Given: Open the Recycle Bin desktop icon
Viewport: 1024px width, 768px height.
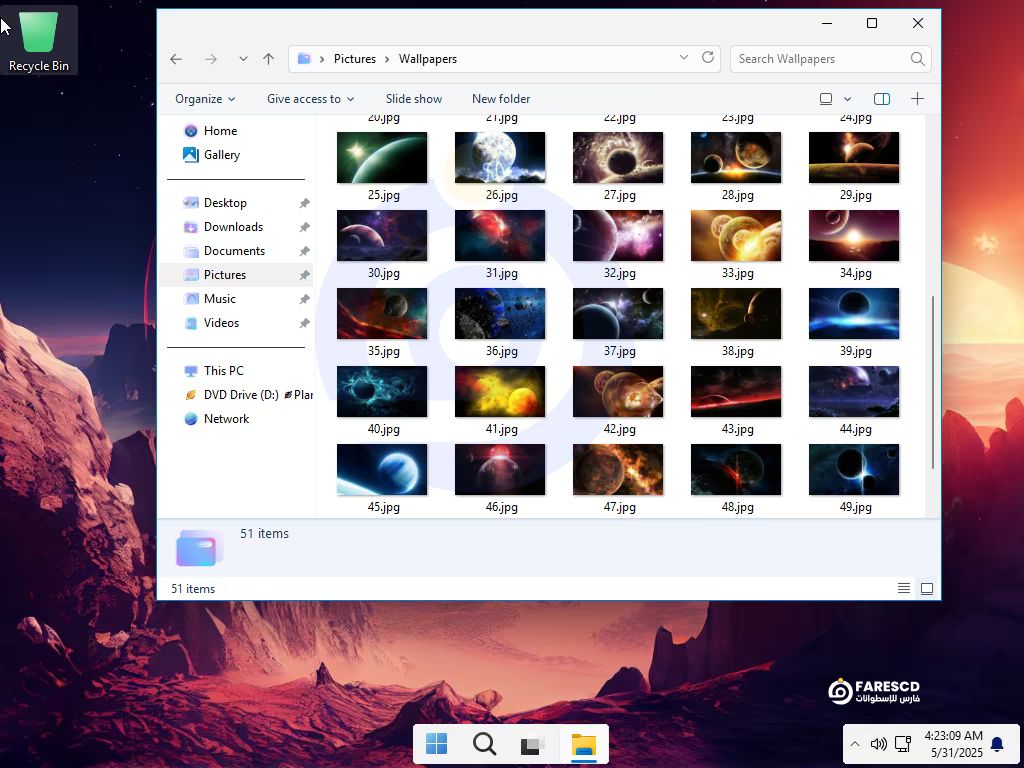Looking at the screenshot, I should [39, 40].
